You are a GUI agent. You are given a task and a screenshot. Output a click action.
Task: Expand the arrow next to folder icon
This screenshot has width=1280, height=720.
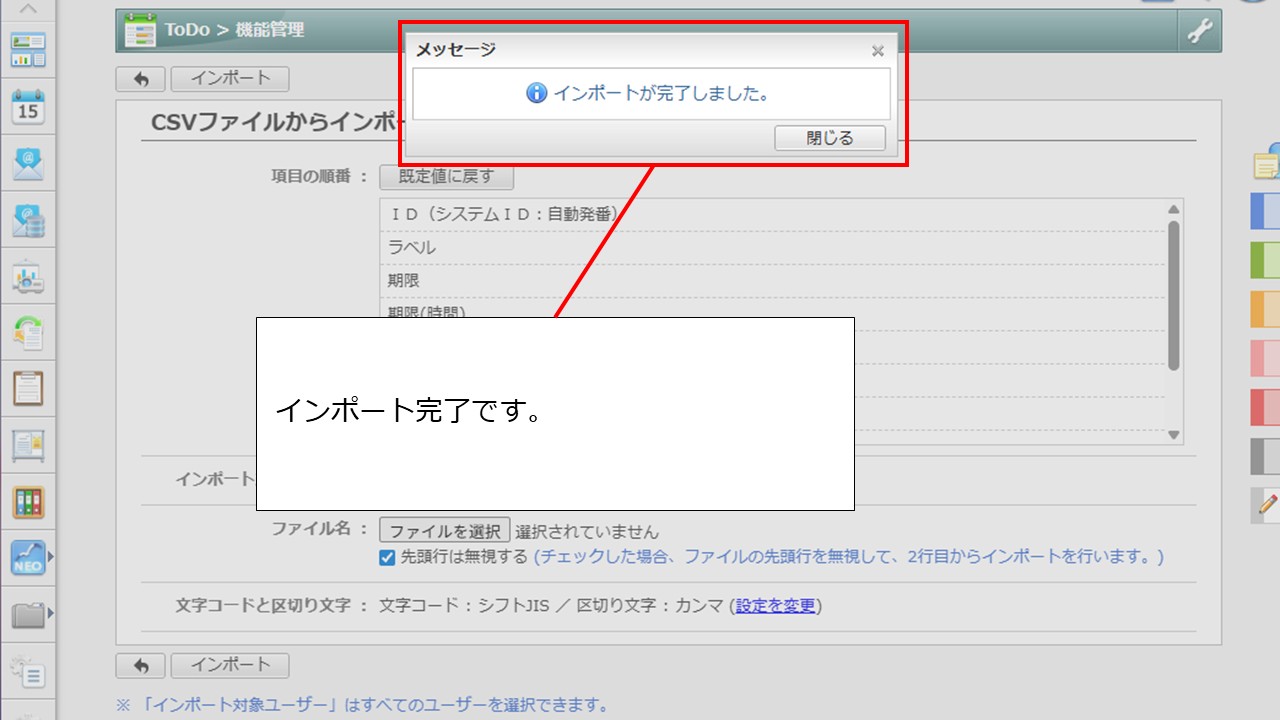(51, 613)
